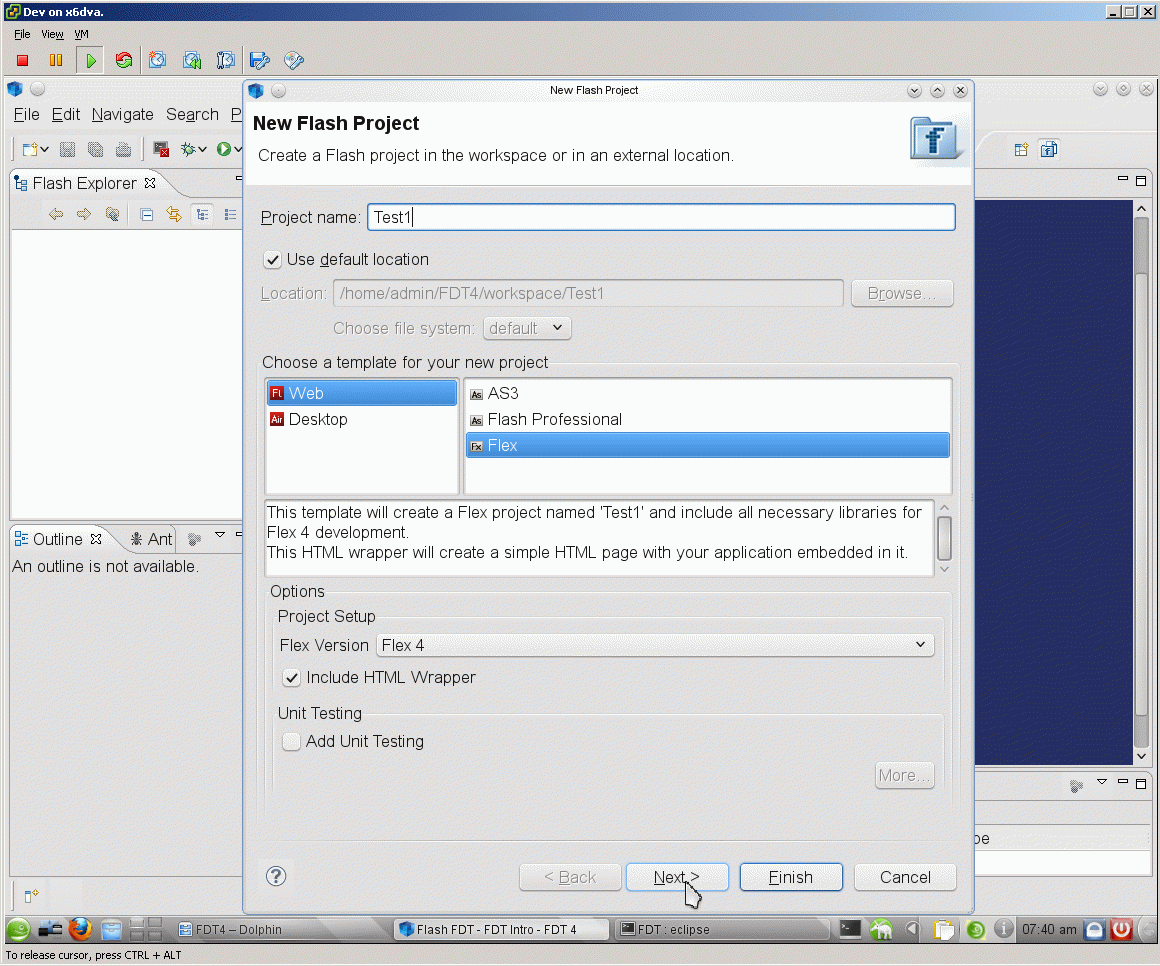Image resolution: width=1160 pixels, height=966 pixels.
Task: Click the green VM play button
Action: pyautogui.click(x=90, y=61)
